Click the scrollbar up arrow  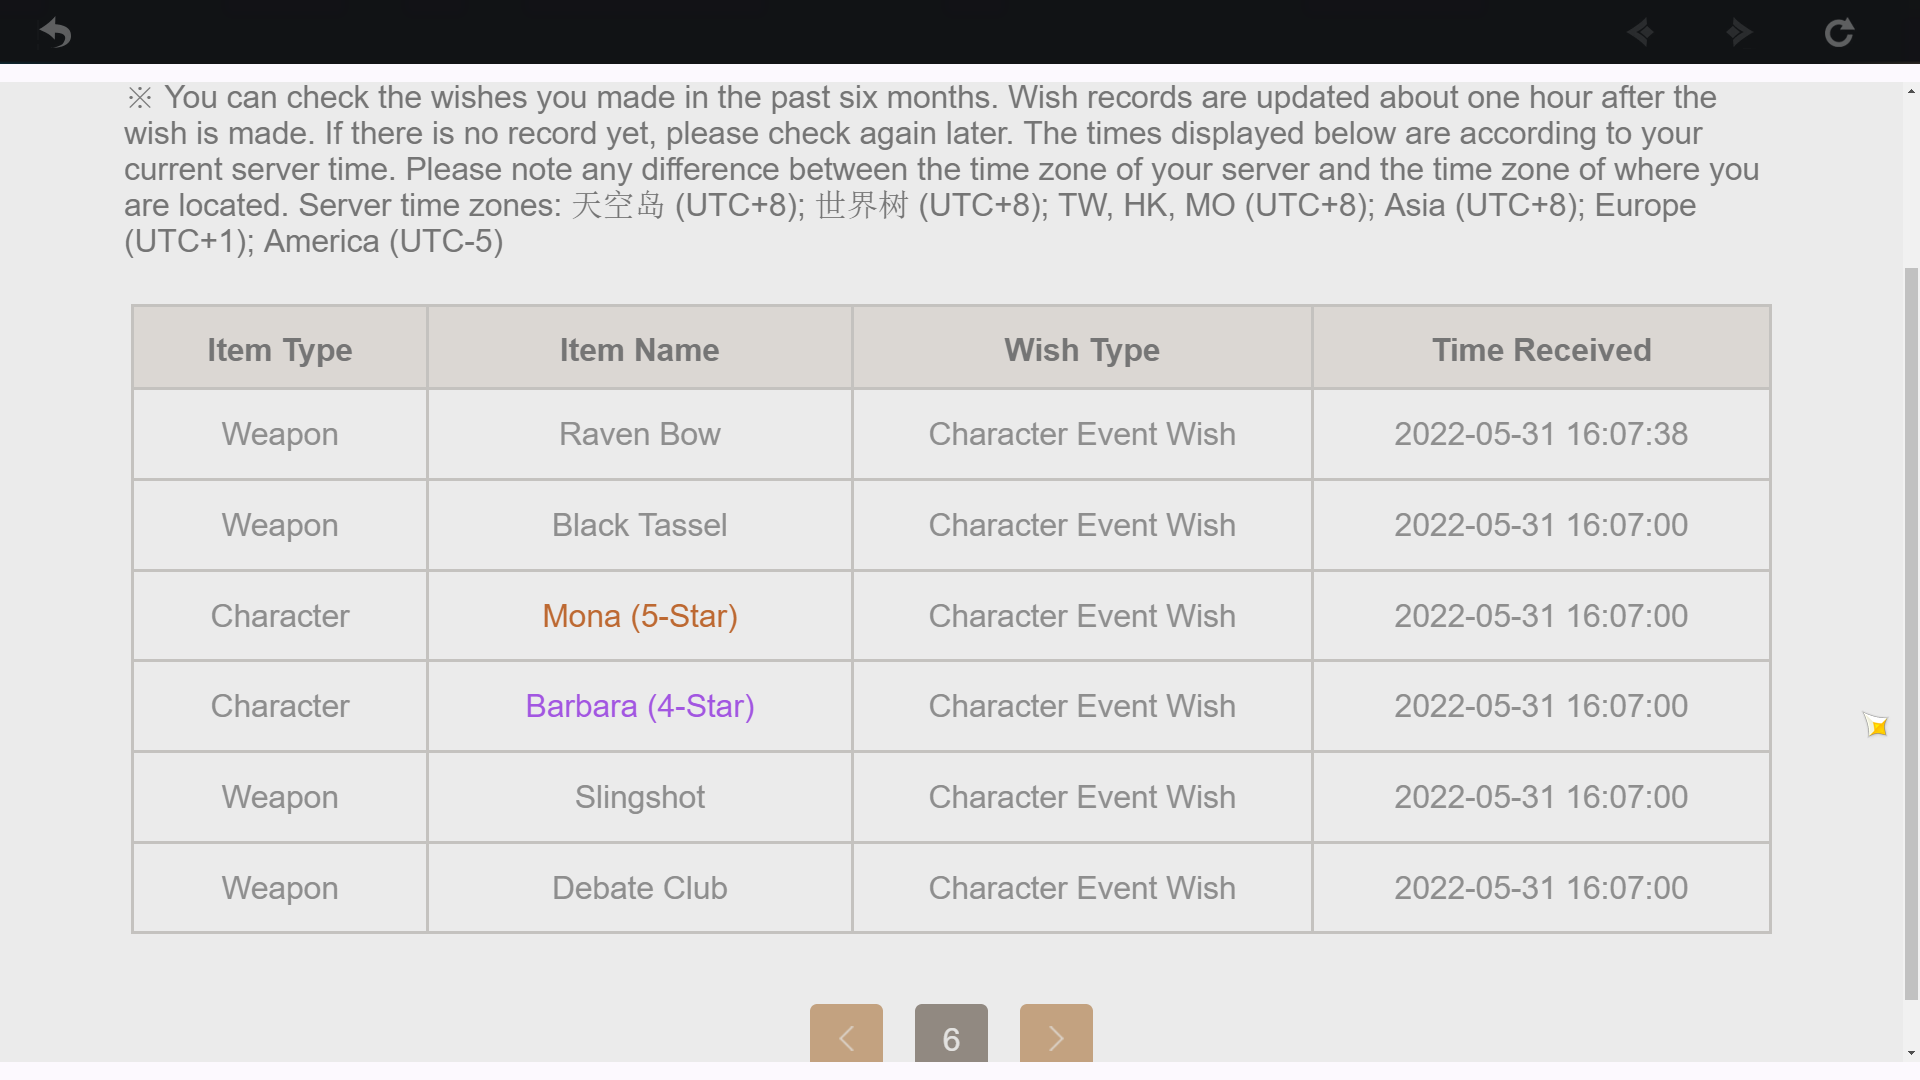[x=1911, y=92]
